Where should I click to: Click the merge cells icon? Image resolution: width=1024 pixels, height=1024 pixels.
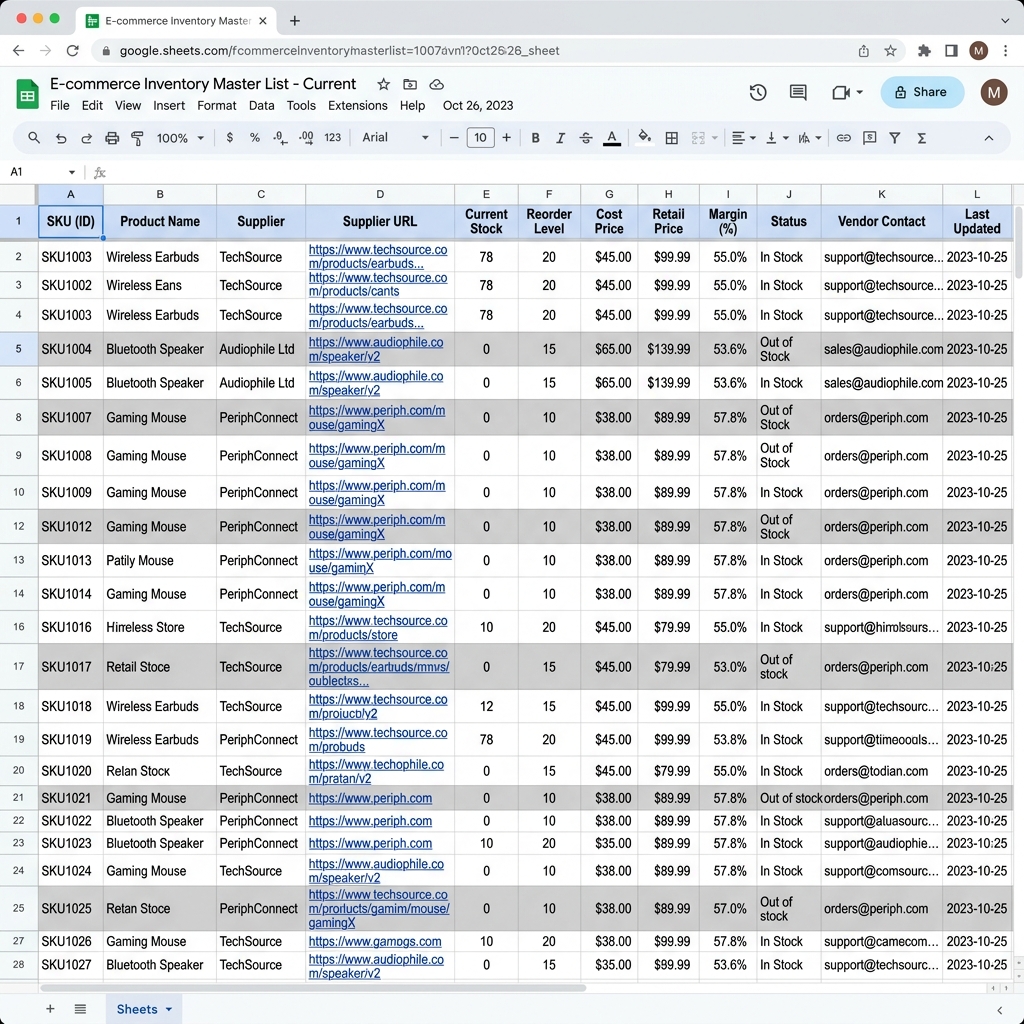(698, 138)
